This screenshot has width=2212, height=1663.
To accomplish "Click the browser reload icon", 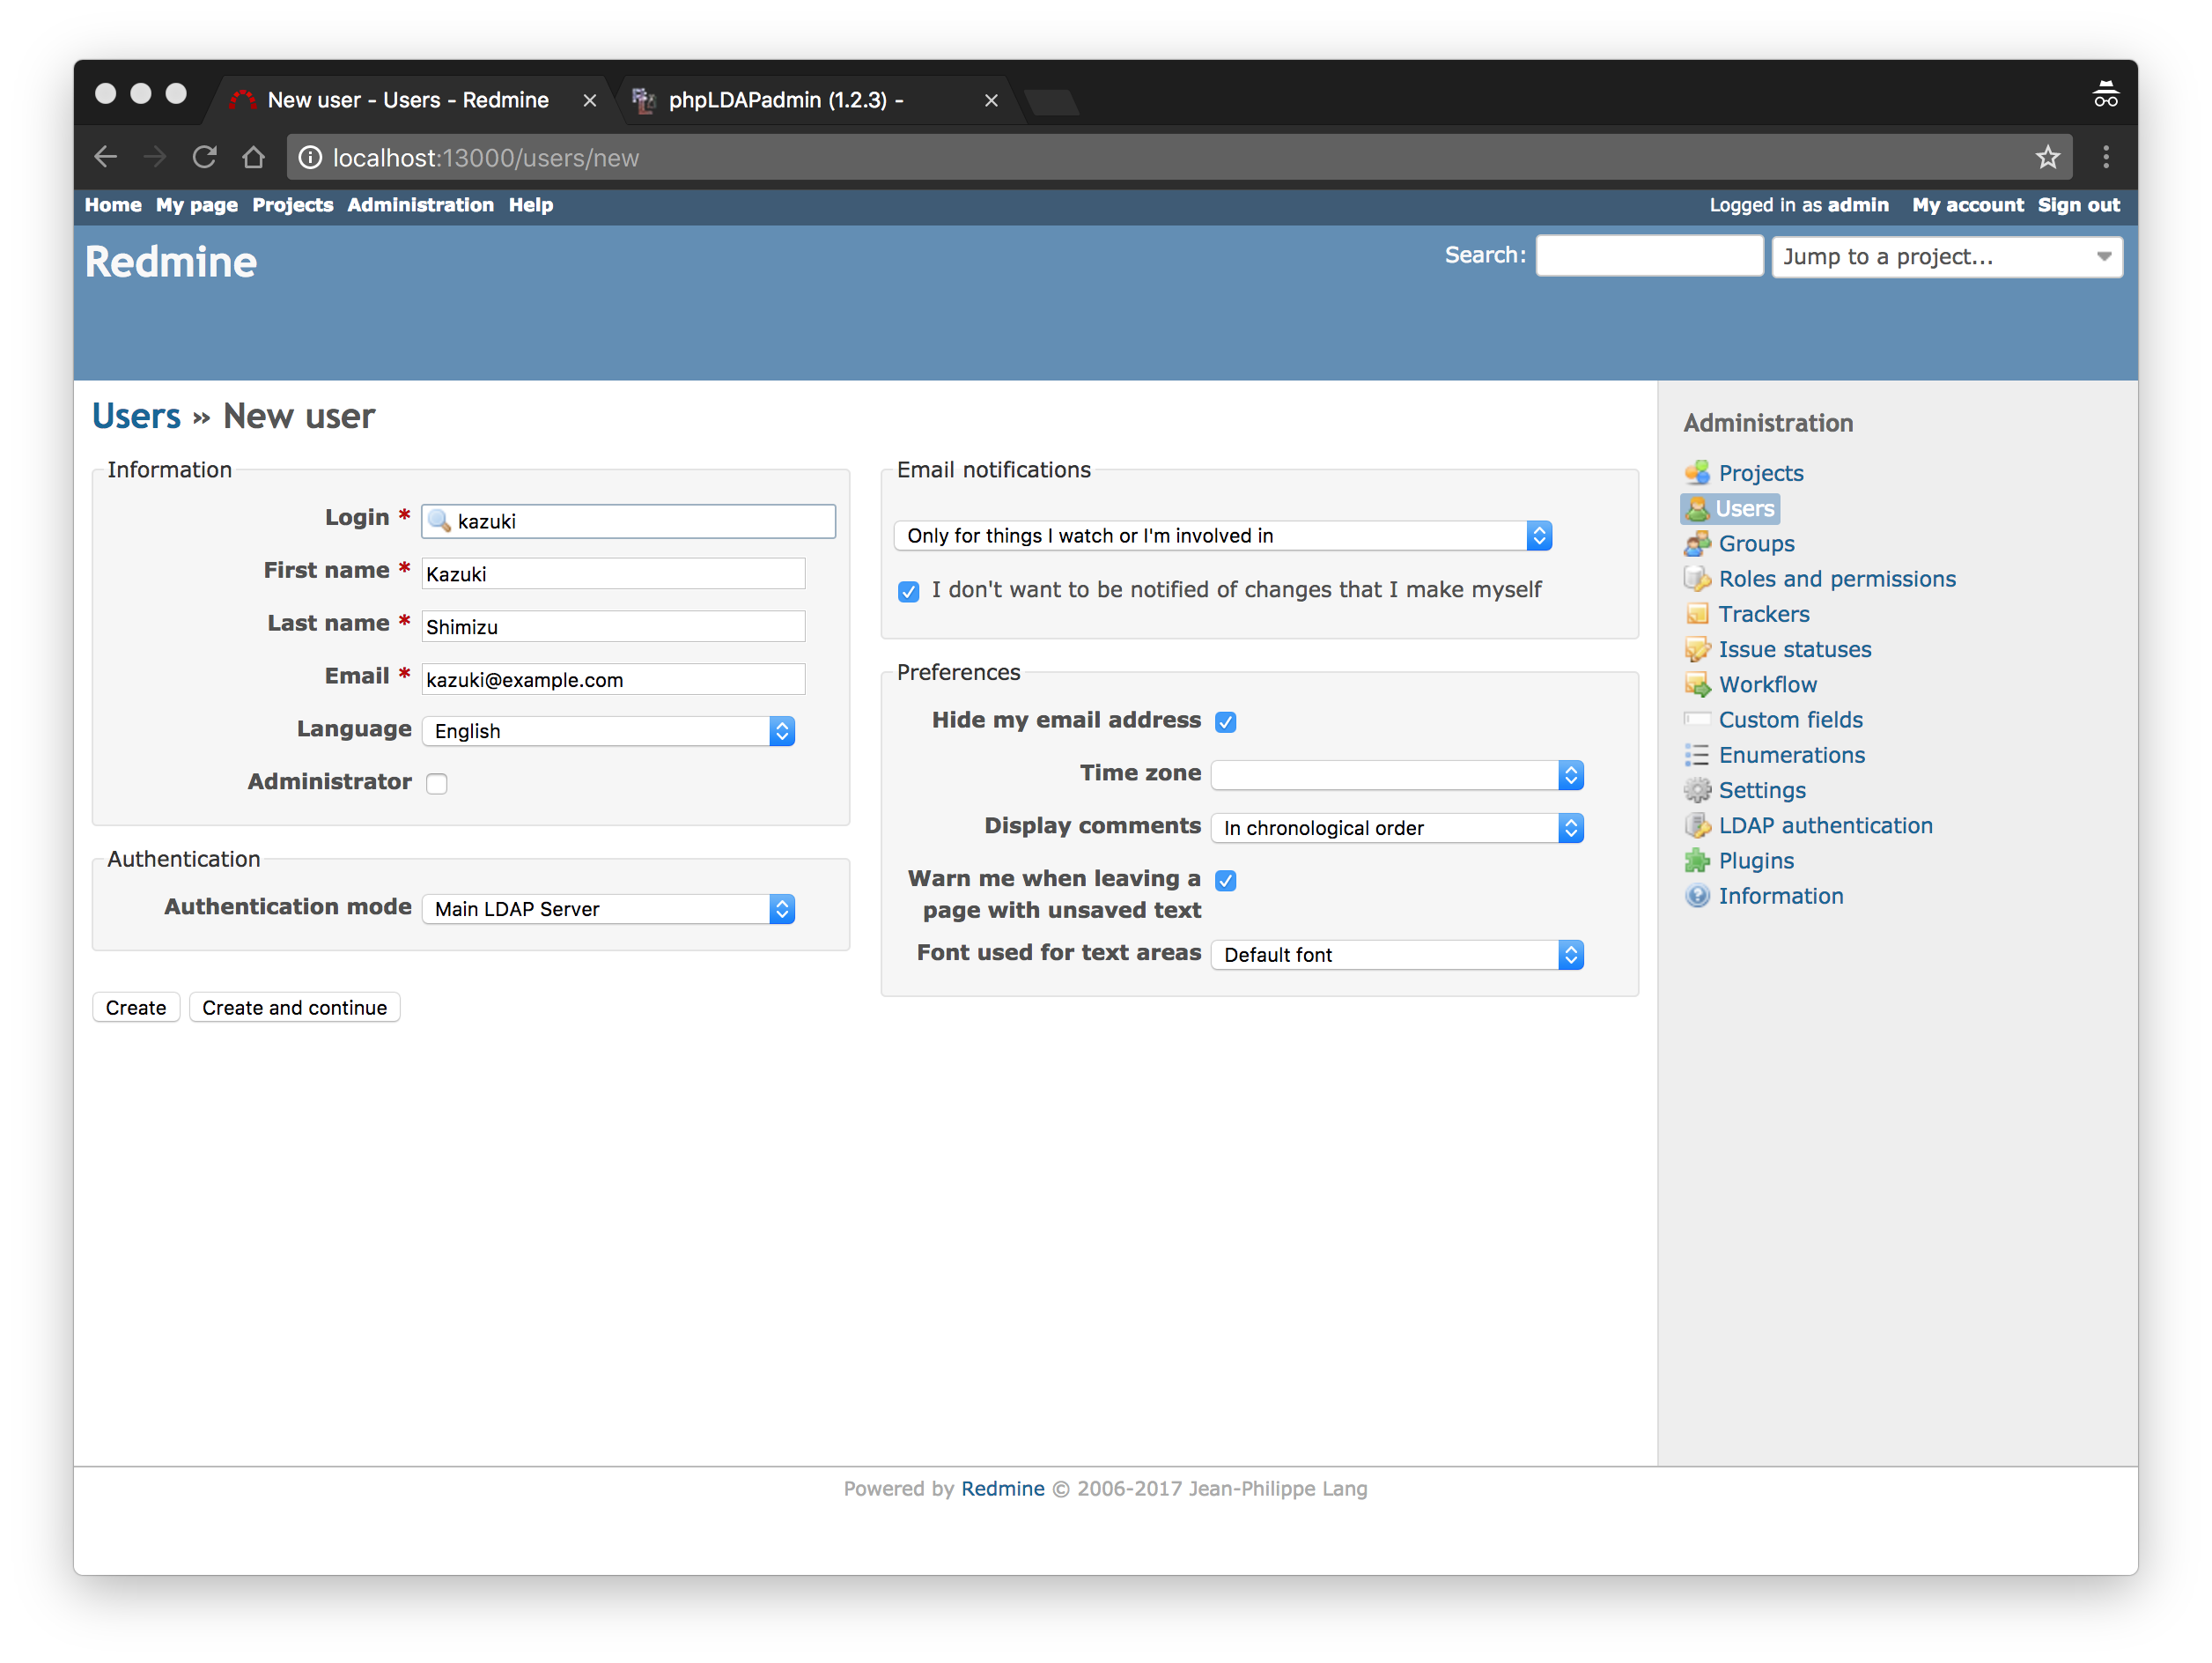I will click(x=204, y=157).
